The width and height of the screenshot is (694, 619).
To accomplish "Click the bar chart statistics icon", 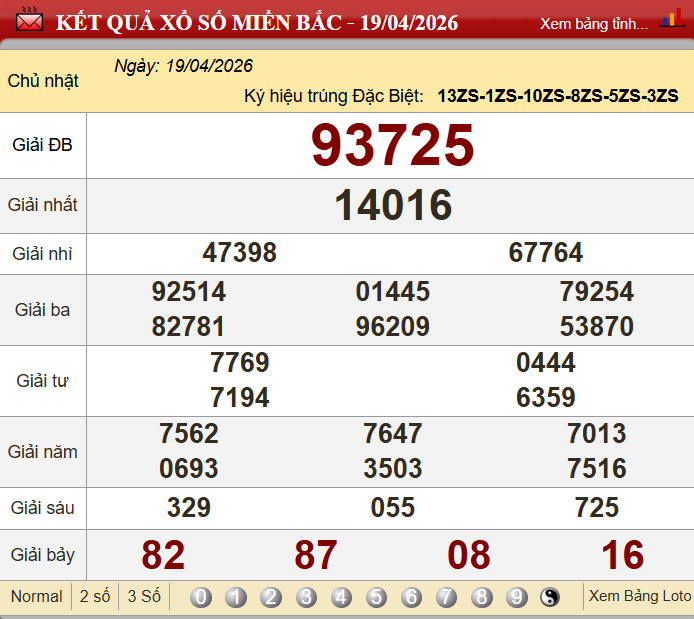I will tap(671, 20).
